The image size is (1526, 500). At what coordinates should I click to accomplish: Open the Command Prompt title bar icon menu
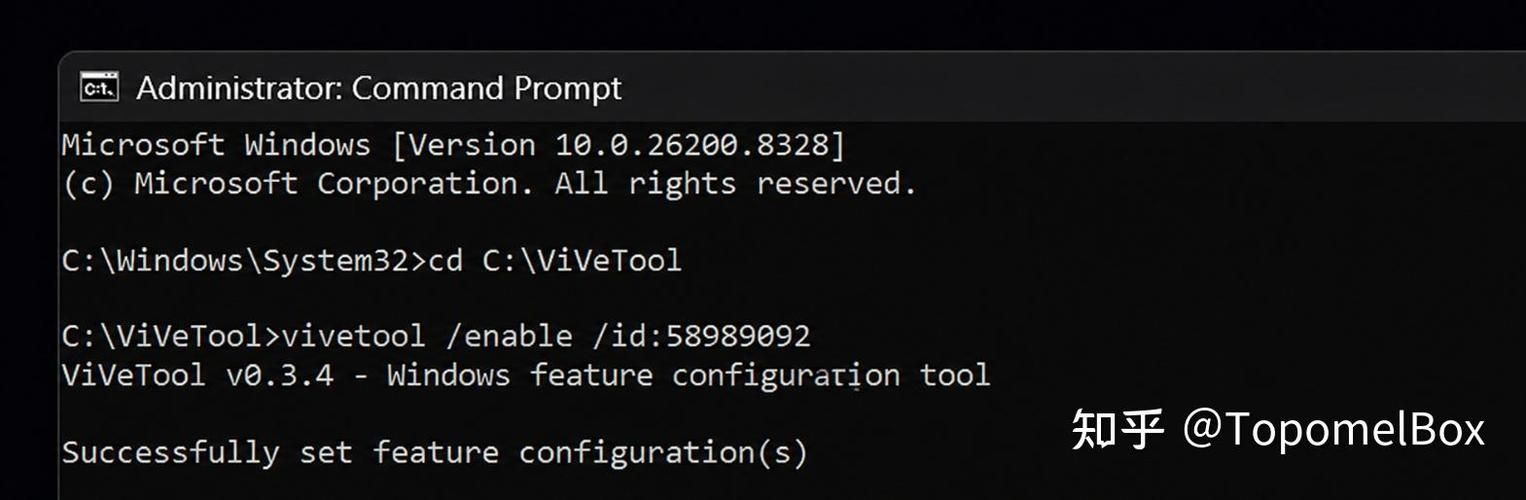pos(99,88)
